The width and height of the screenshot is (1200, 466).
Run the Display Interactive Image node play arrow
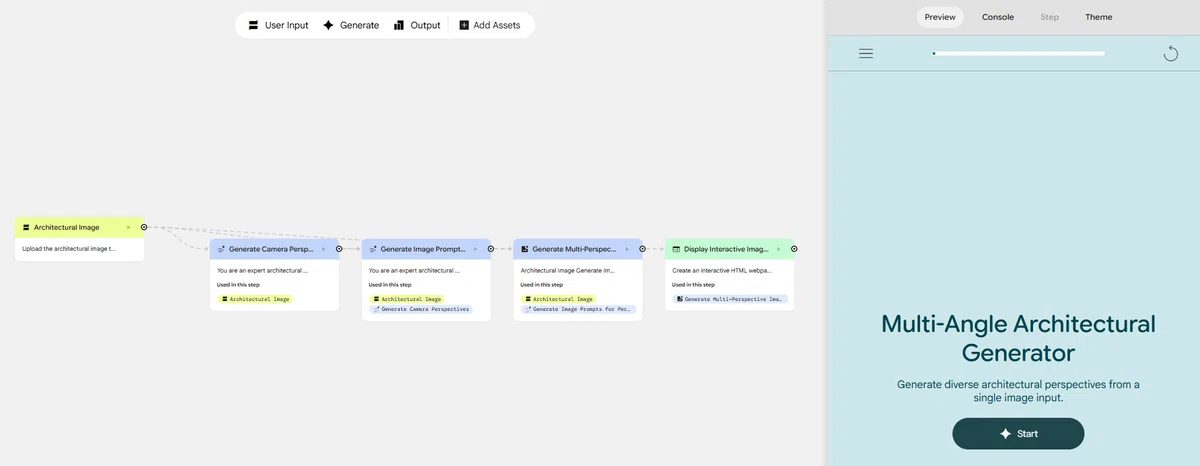778,249
